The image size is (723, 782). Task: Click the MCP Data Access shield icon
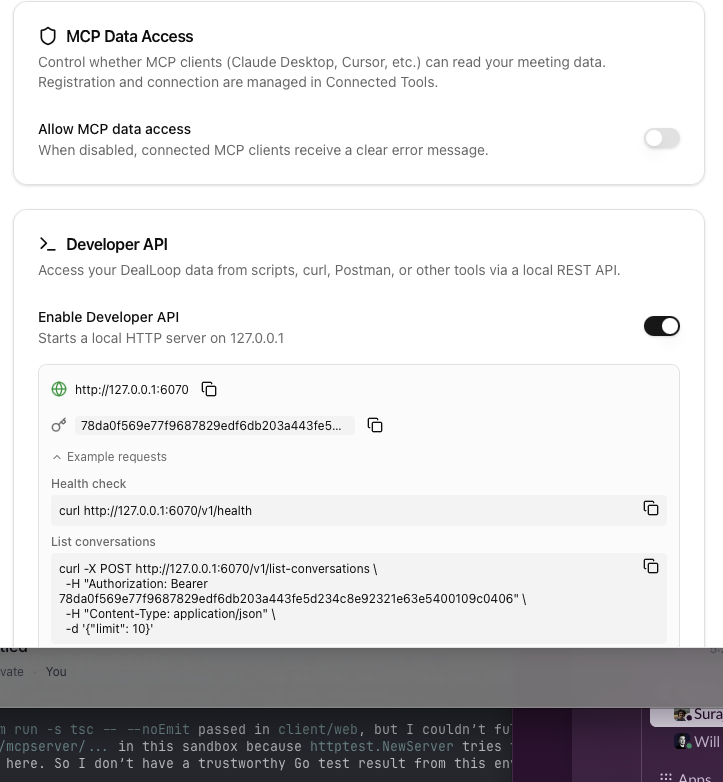[x=48, y=36]
